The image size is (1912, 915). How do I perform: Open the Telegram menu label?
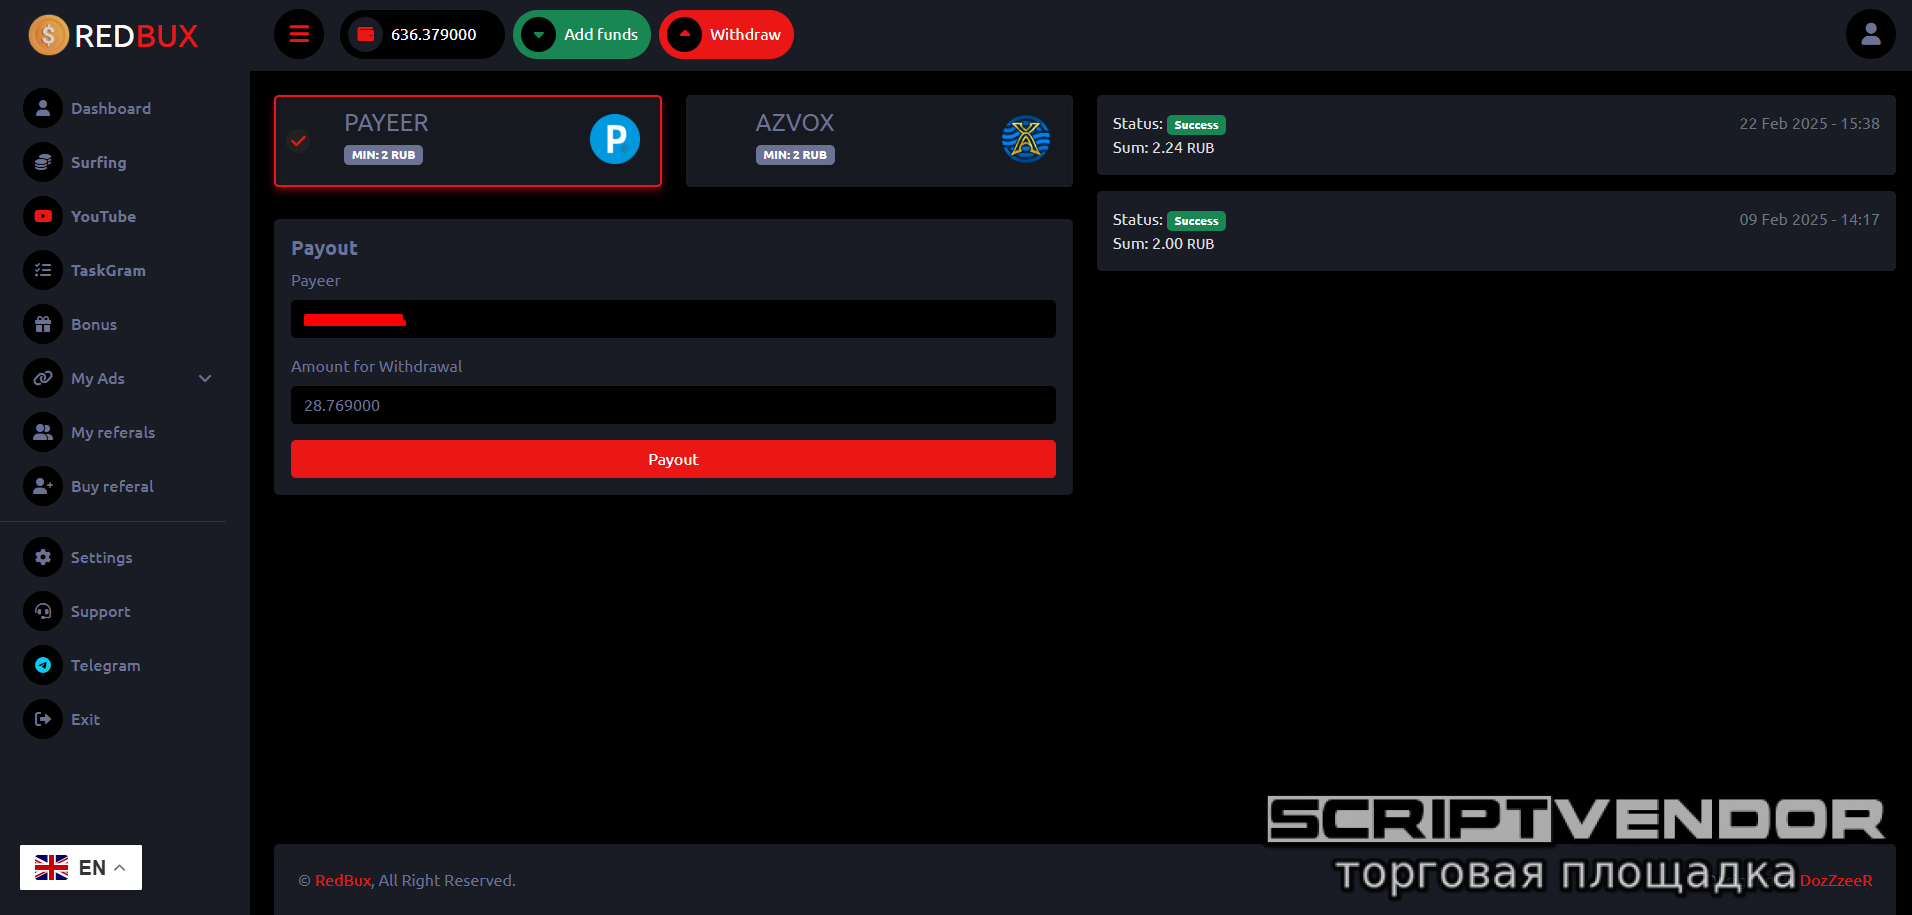pos(105,665)
